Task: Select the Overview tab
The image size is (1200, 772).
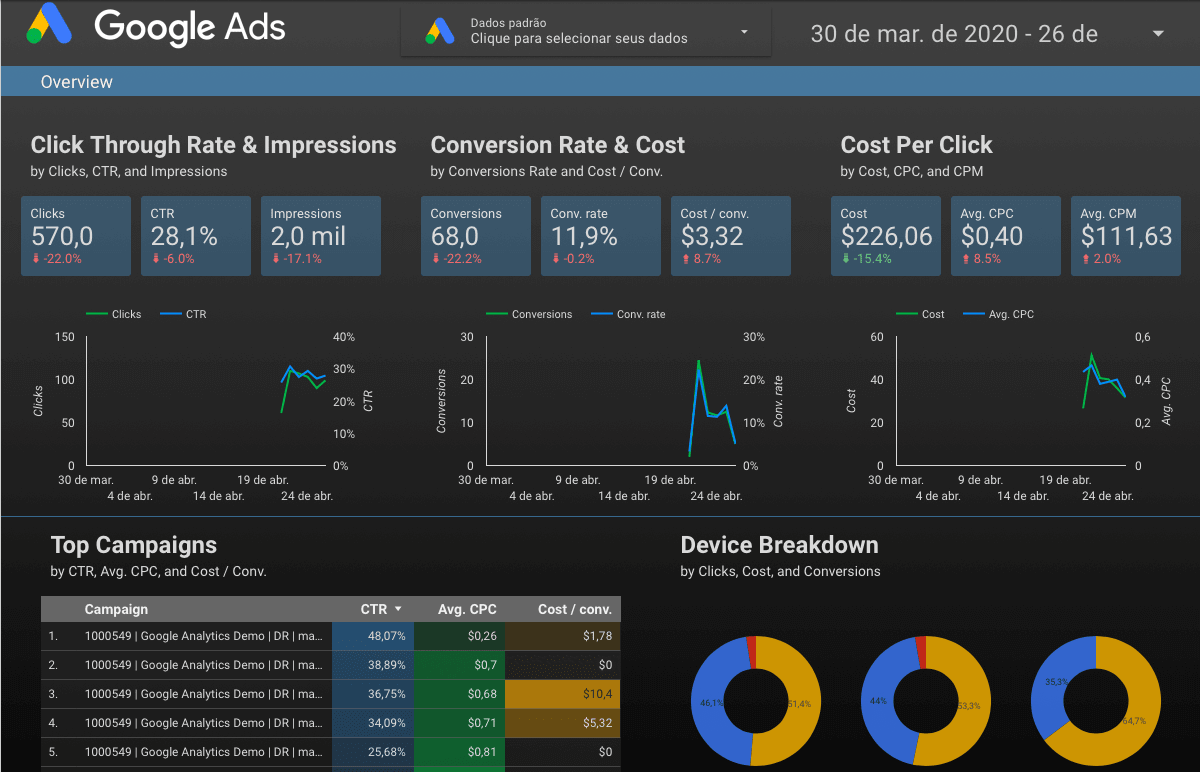Action: [x=76, y=81]
